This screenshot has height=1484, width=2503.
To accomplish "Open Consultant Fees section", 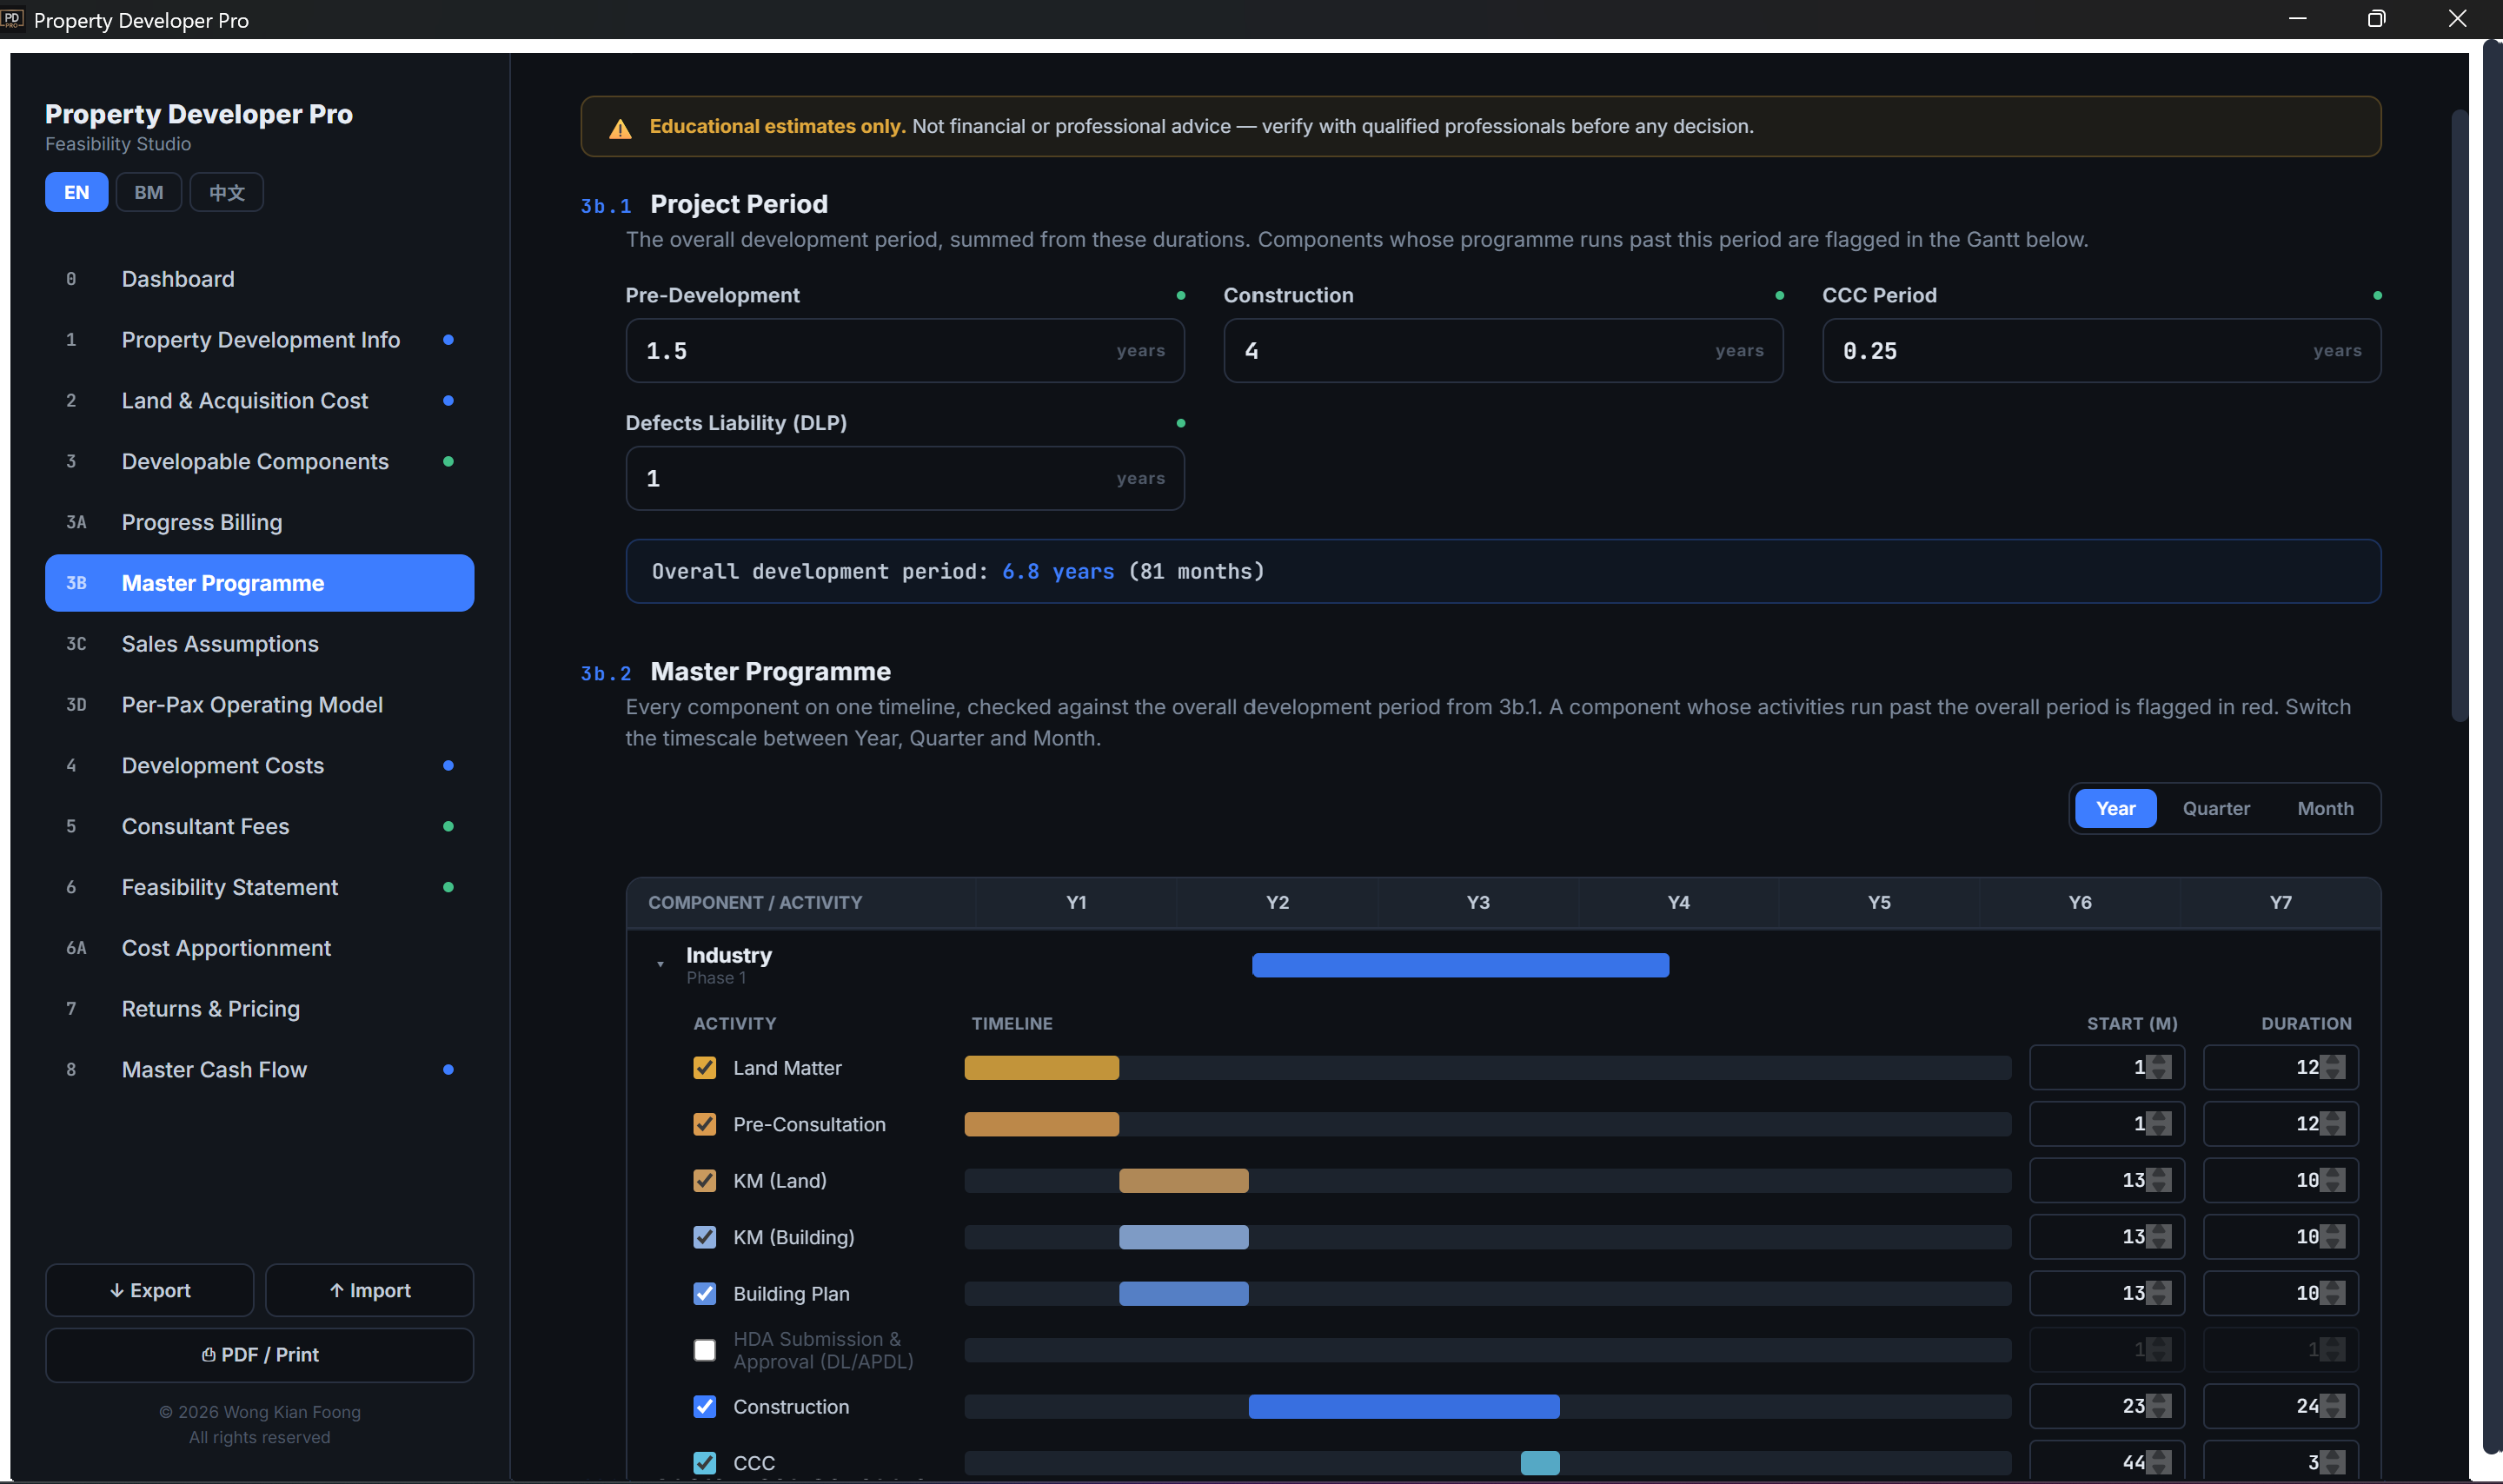I will click(260, 826).
